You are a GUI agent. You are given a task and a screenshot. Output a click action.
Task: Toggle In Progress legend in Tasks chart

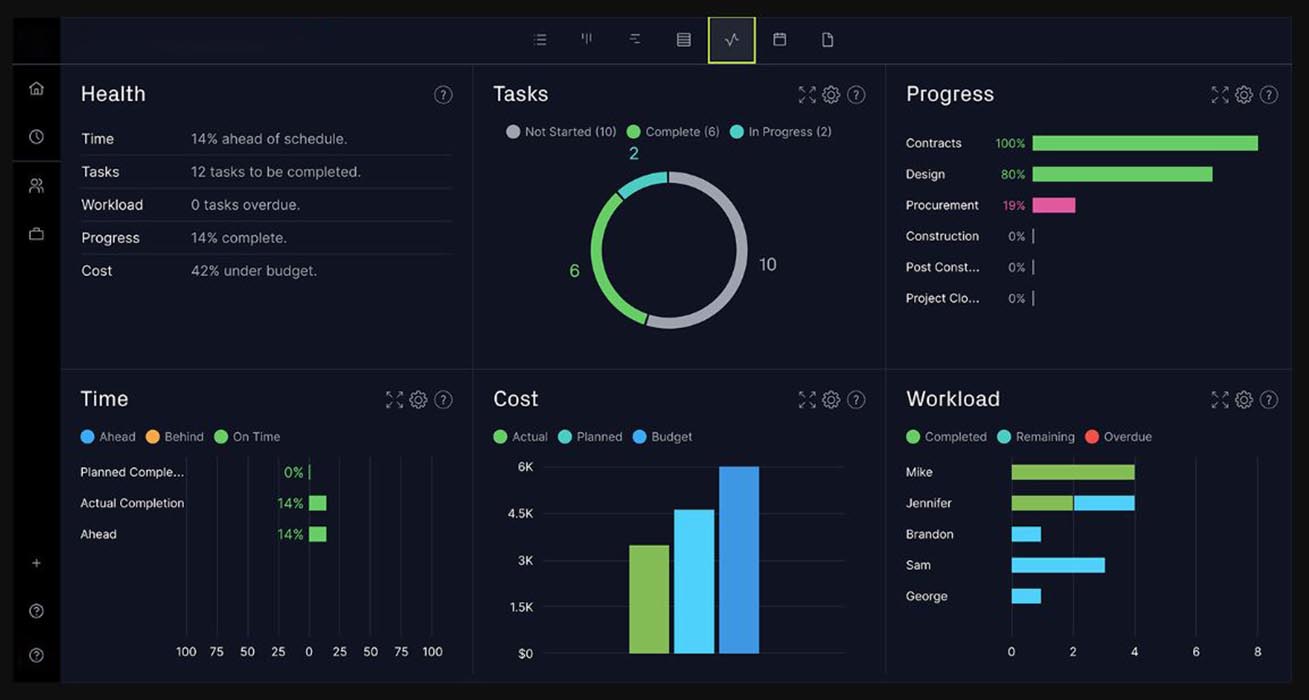point(781,132)
